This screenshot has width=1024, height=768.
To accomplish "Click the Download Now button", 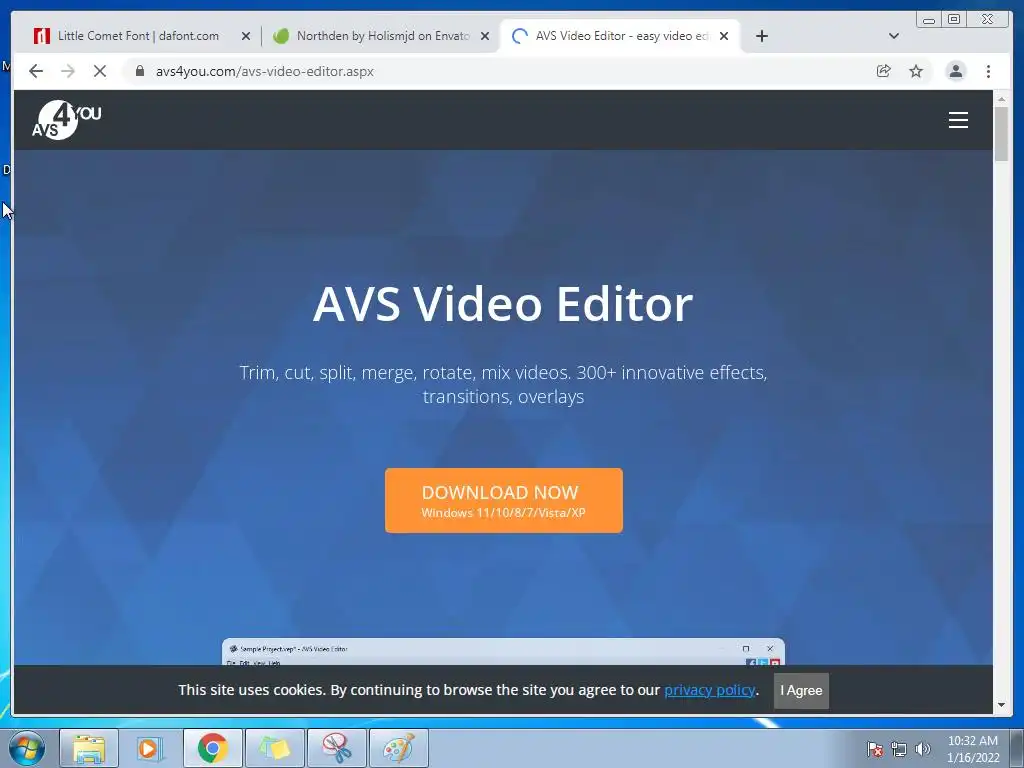I will pos(504,500).
